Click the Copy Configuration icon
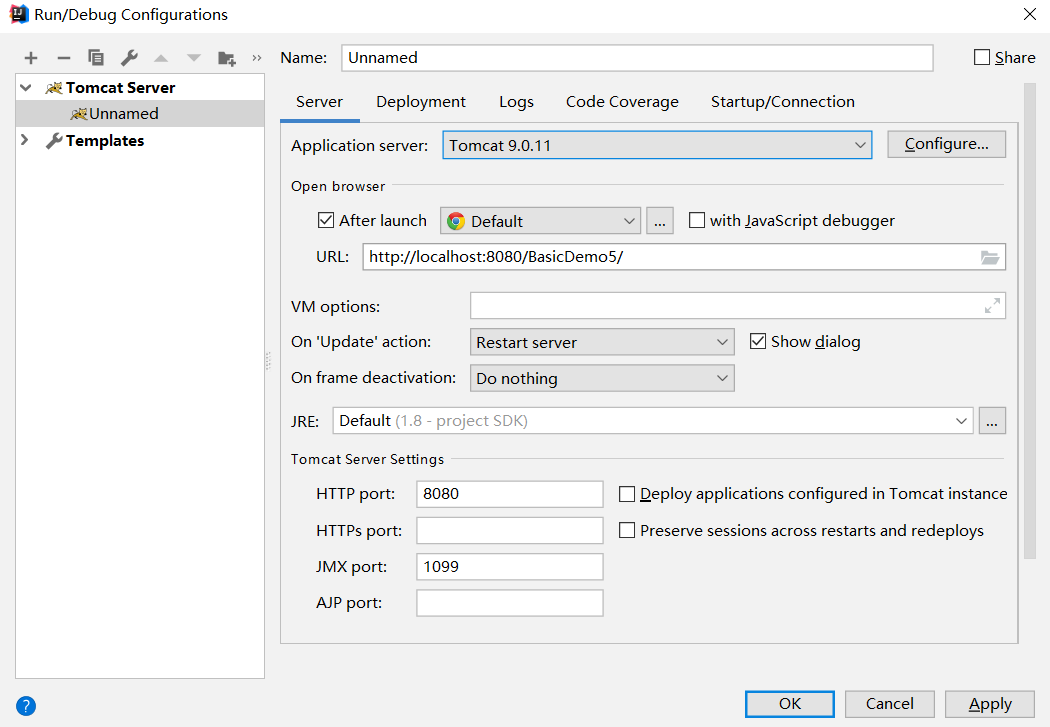The height and width of the screenshot is (727, 1050). pos(96,58)
